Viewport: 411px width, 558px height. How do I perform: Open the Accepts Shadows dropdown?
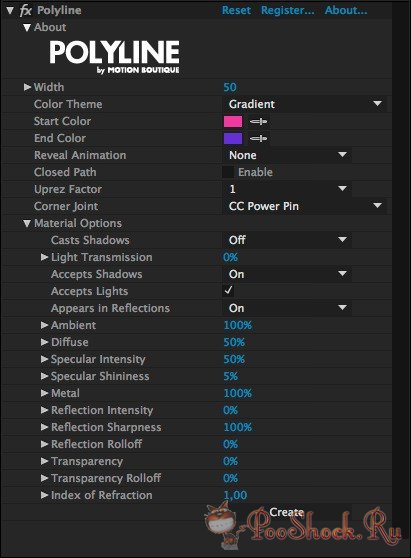tap(287, 274)
